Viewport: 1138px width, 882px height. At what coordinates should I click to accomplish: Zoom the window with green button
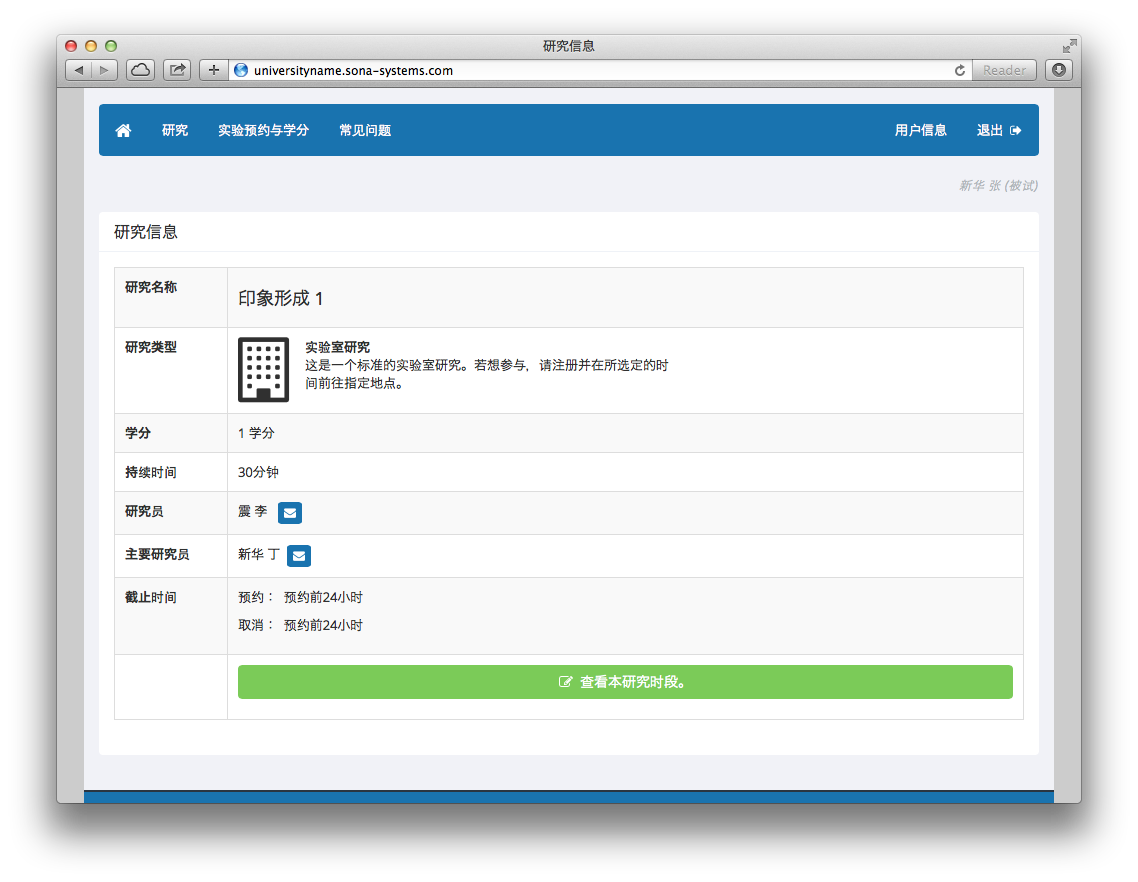111,46
